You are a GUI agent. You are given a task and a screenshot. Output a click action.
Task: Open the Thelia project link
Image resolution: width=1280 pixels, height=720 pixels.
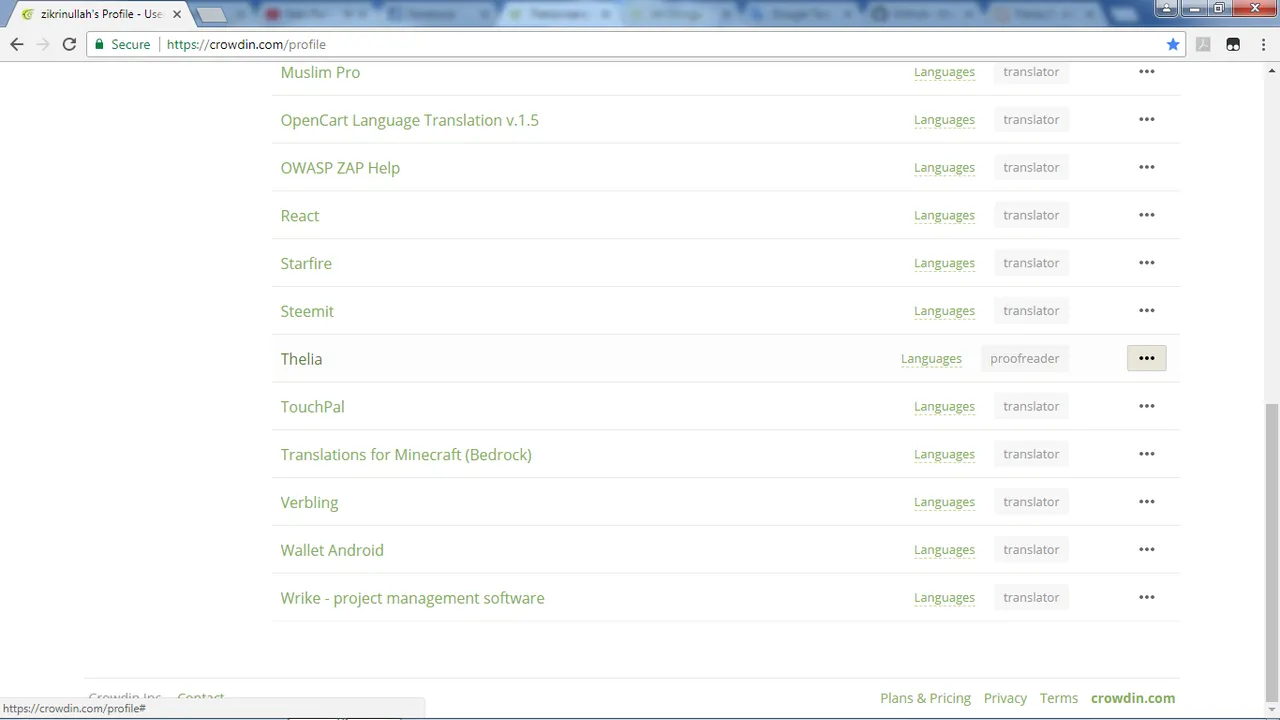tap(301, 359)
